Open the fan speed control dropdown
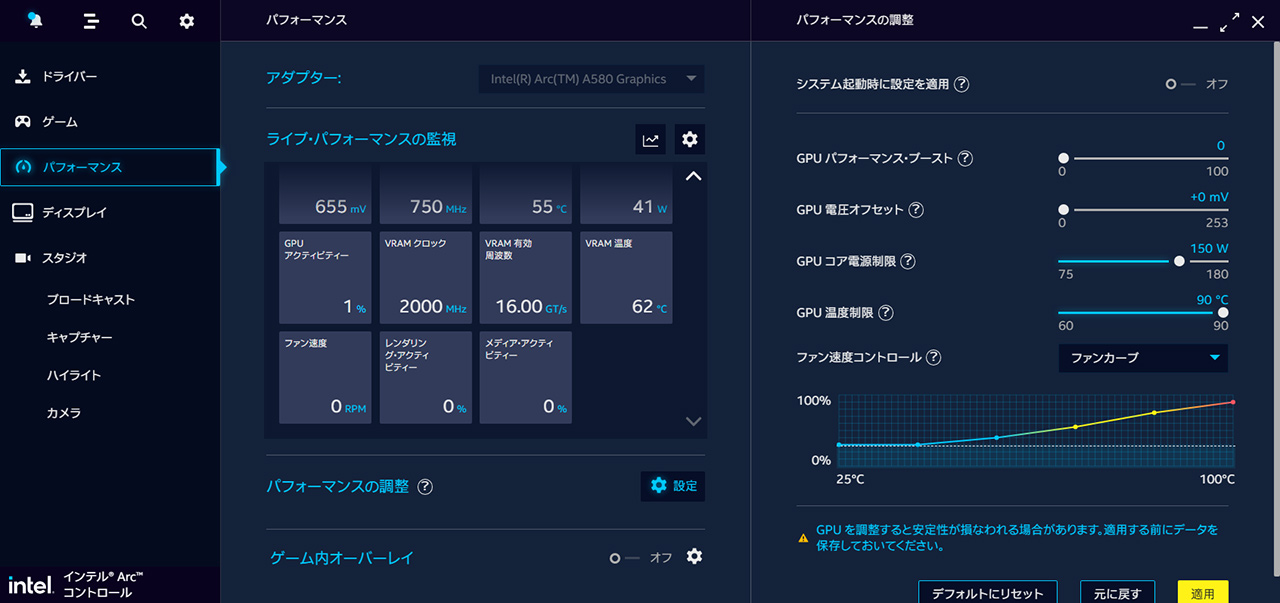The height and width of the screenshot is (603, 1280). point(1143,357)
